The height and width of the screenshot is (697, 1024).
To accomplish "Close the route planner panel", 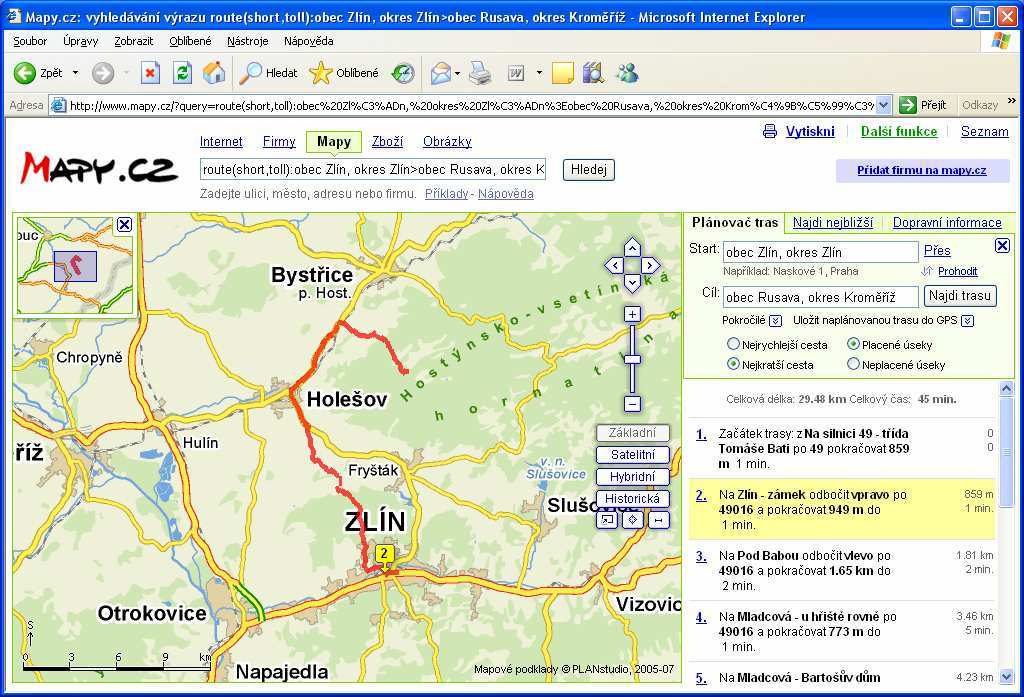I will point(1002,246).
